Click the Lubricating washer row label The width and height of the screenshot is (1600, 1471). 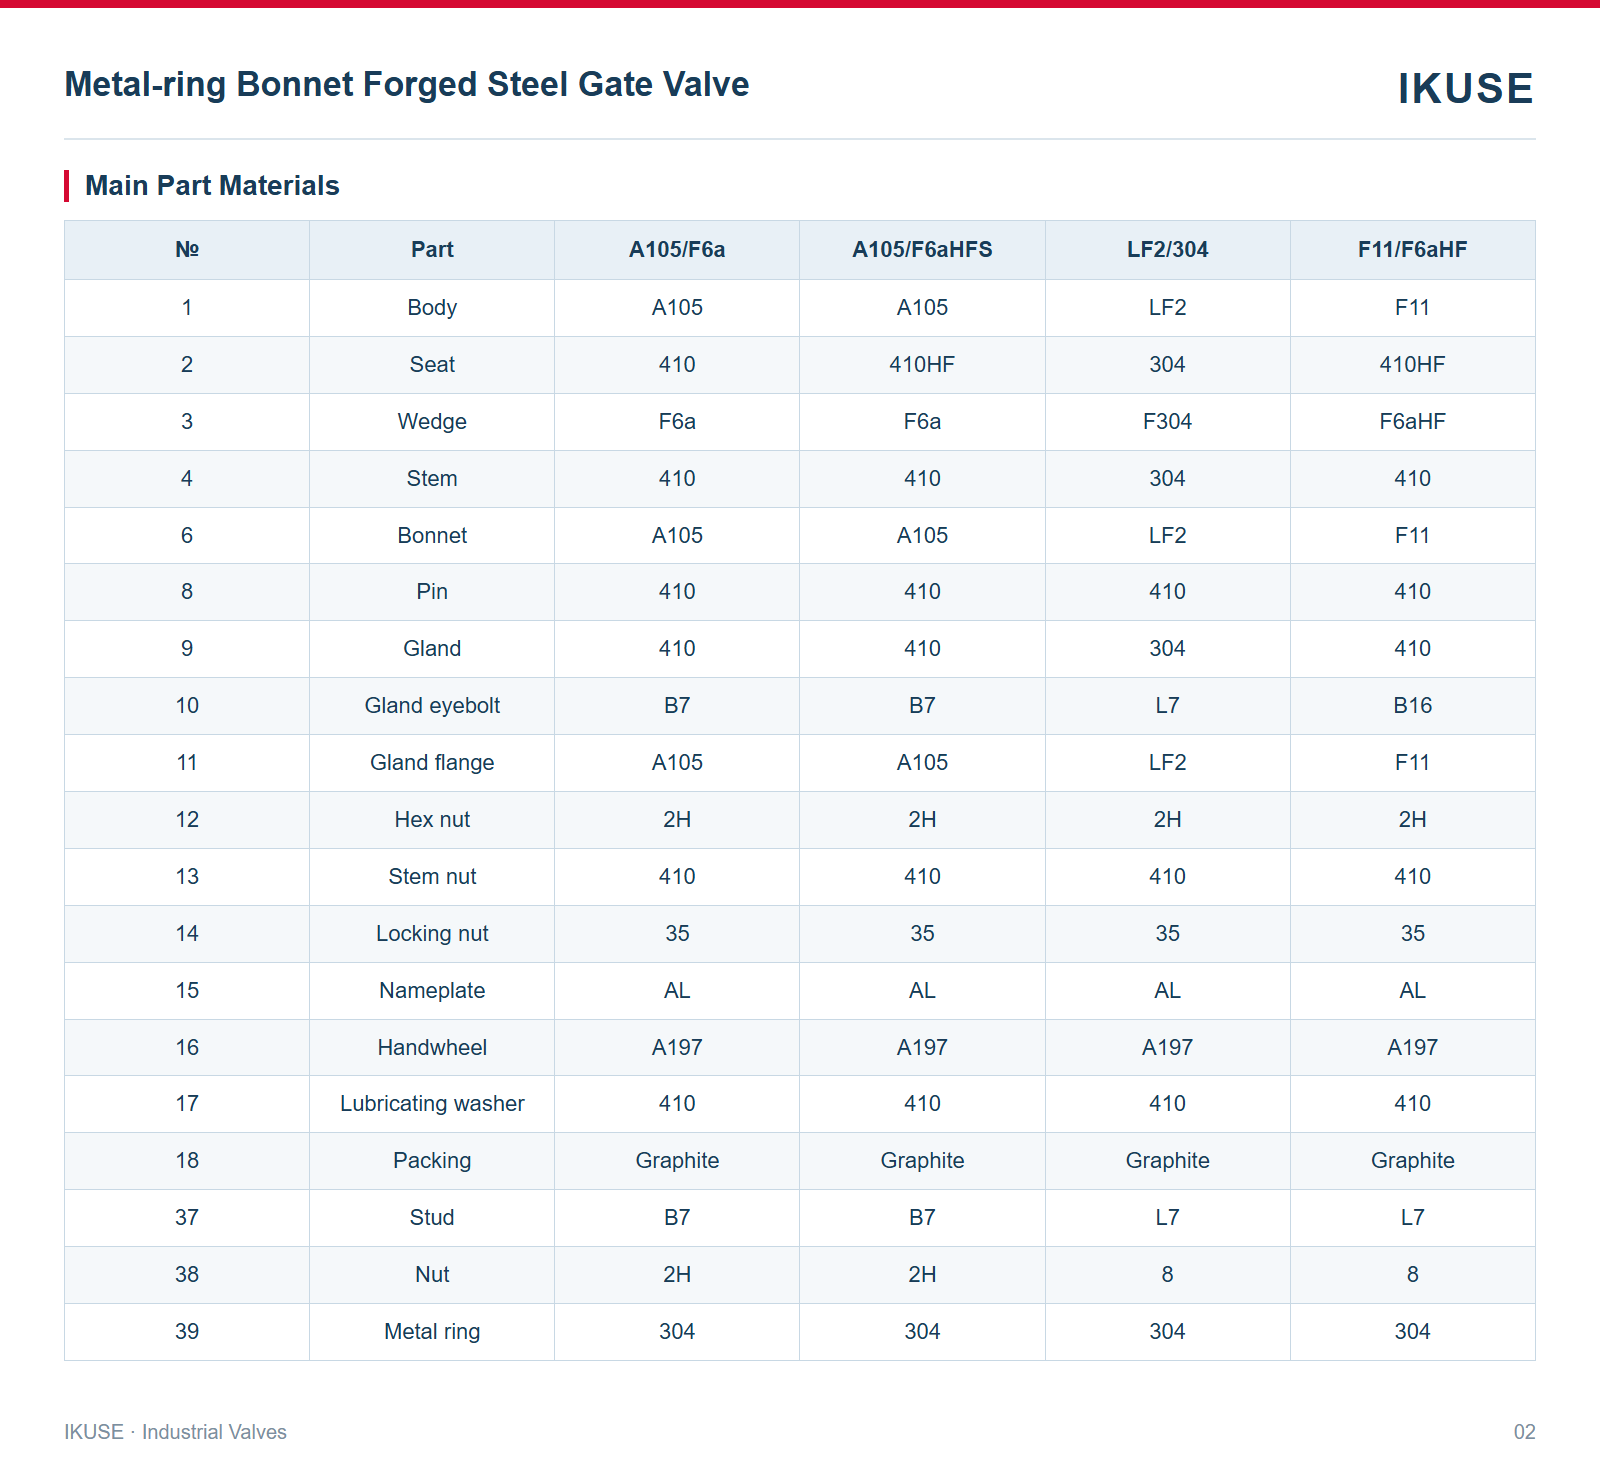(432, 1104)
